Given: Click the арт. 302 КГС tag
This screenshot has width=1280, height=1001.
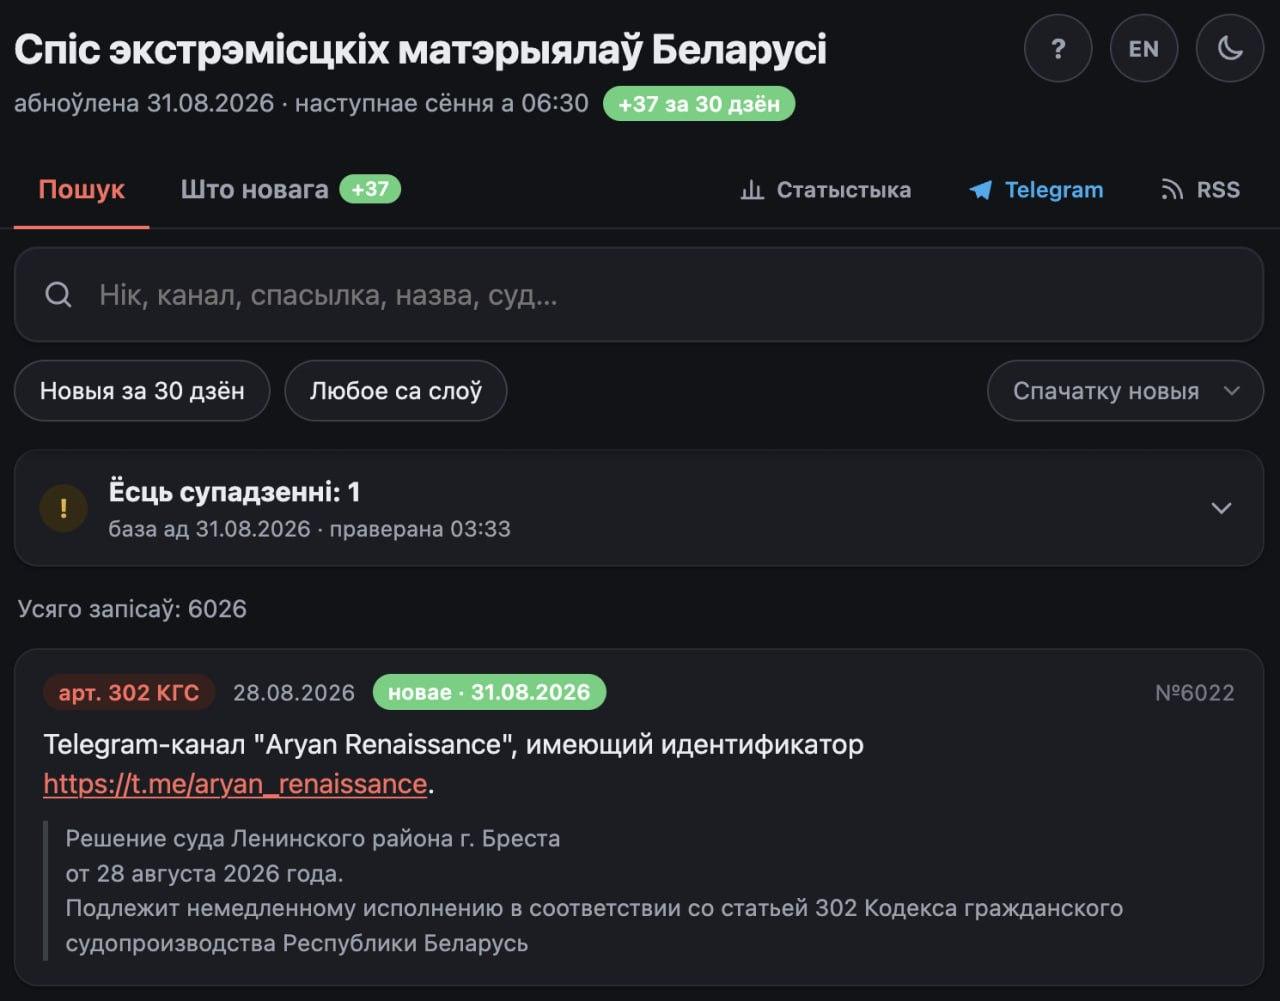Looking at the screenshot, I should (x=129, y=692).
